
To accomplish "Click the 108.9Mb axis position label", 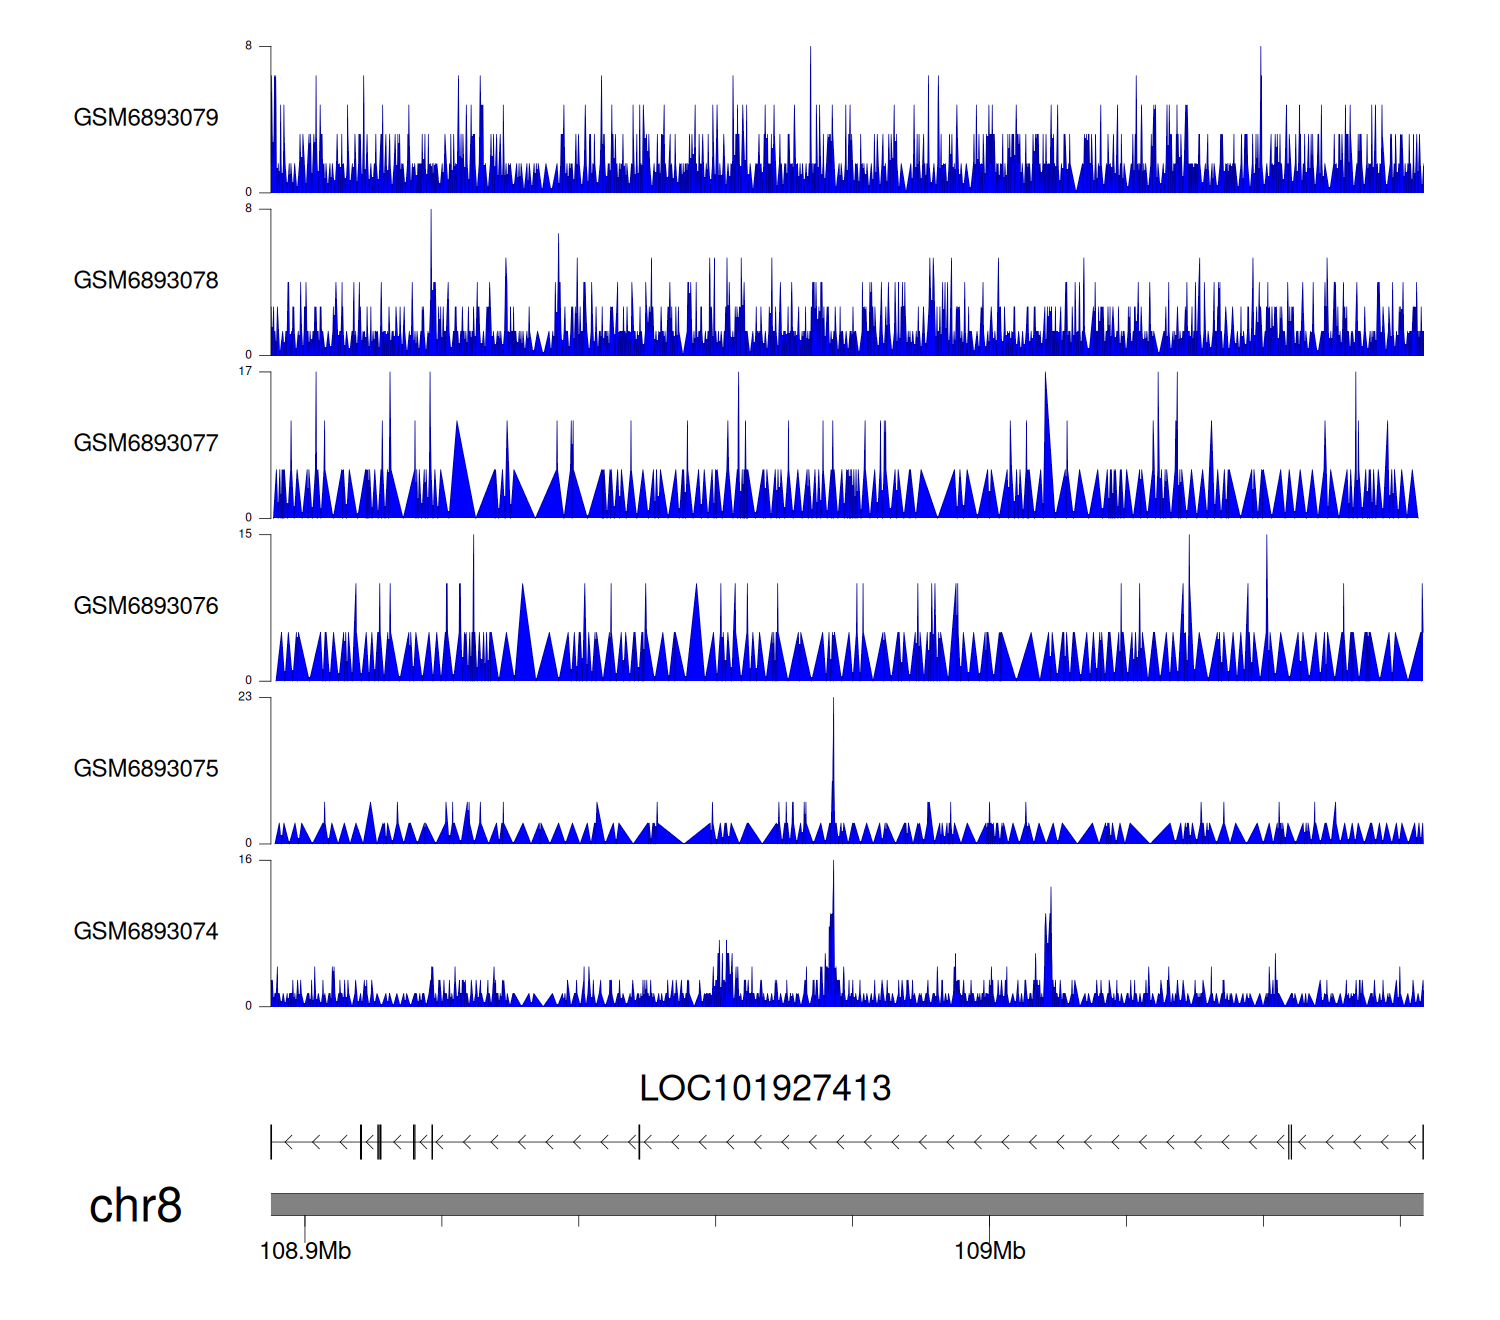I will click(305, 1252).
